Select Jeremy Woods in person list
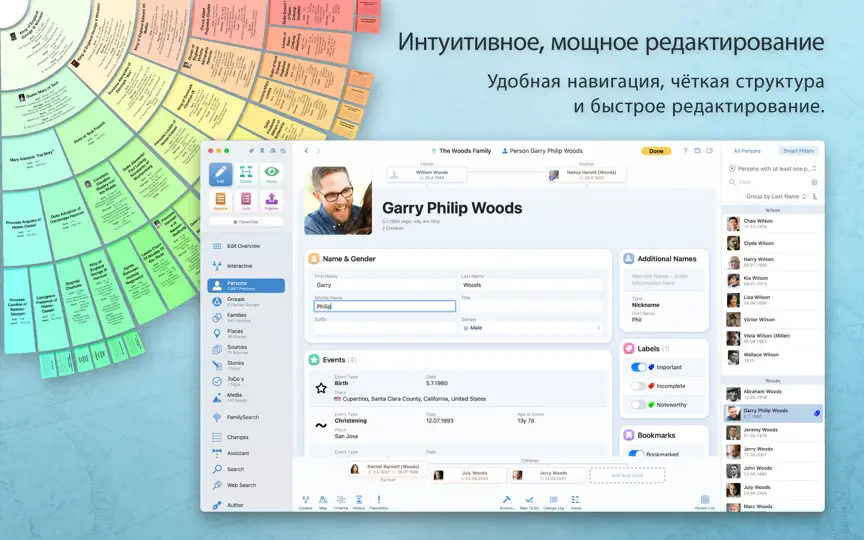Viewport: 864px width, 540px height. [773, 433]
